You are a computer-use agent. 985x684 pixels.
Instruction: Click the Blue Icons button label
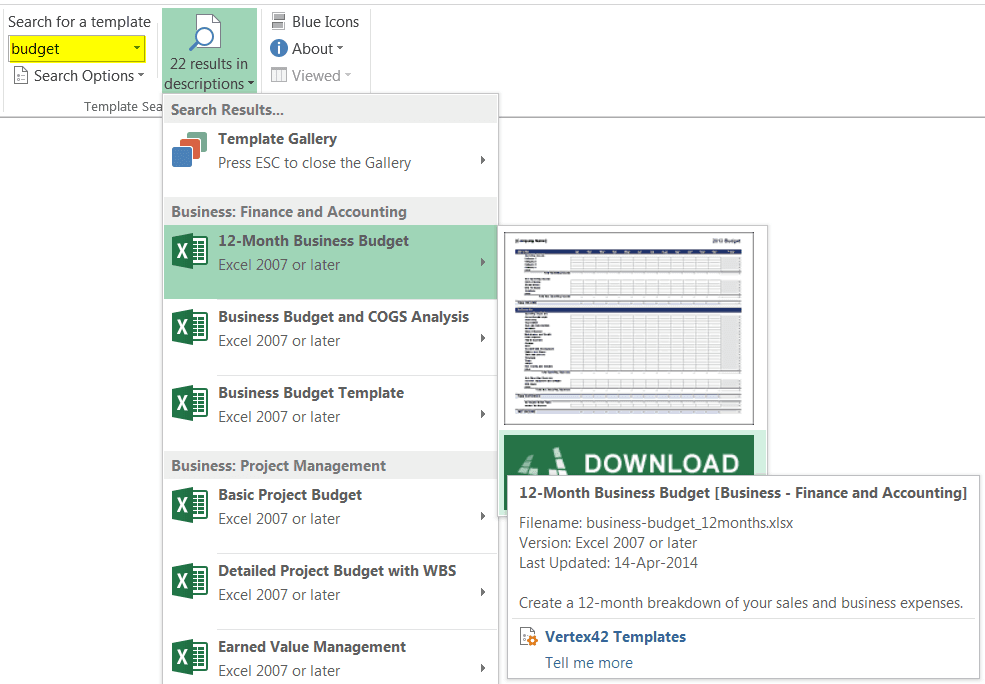click(325, 21)
